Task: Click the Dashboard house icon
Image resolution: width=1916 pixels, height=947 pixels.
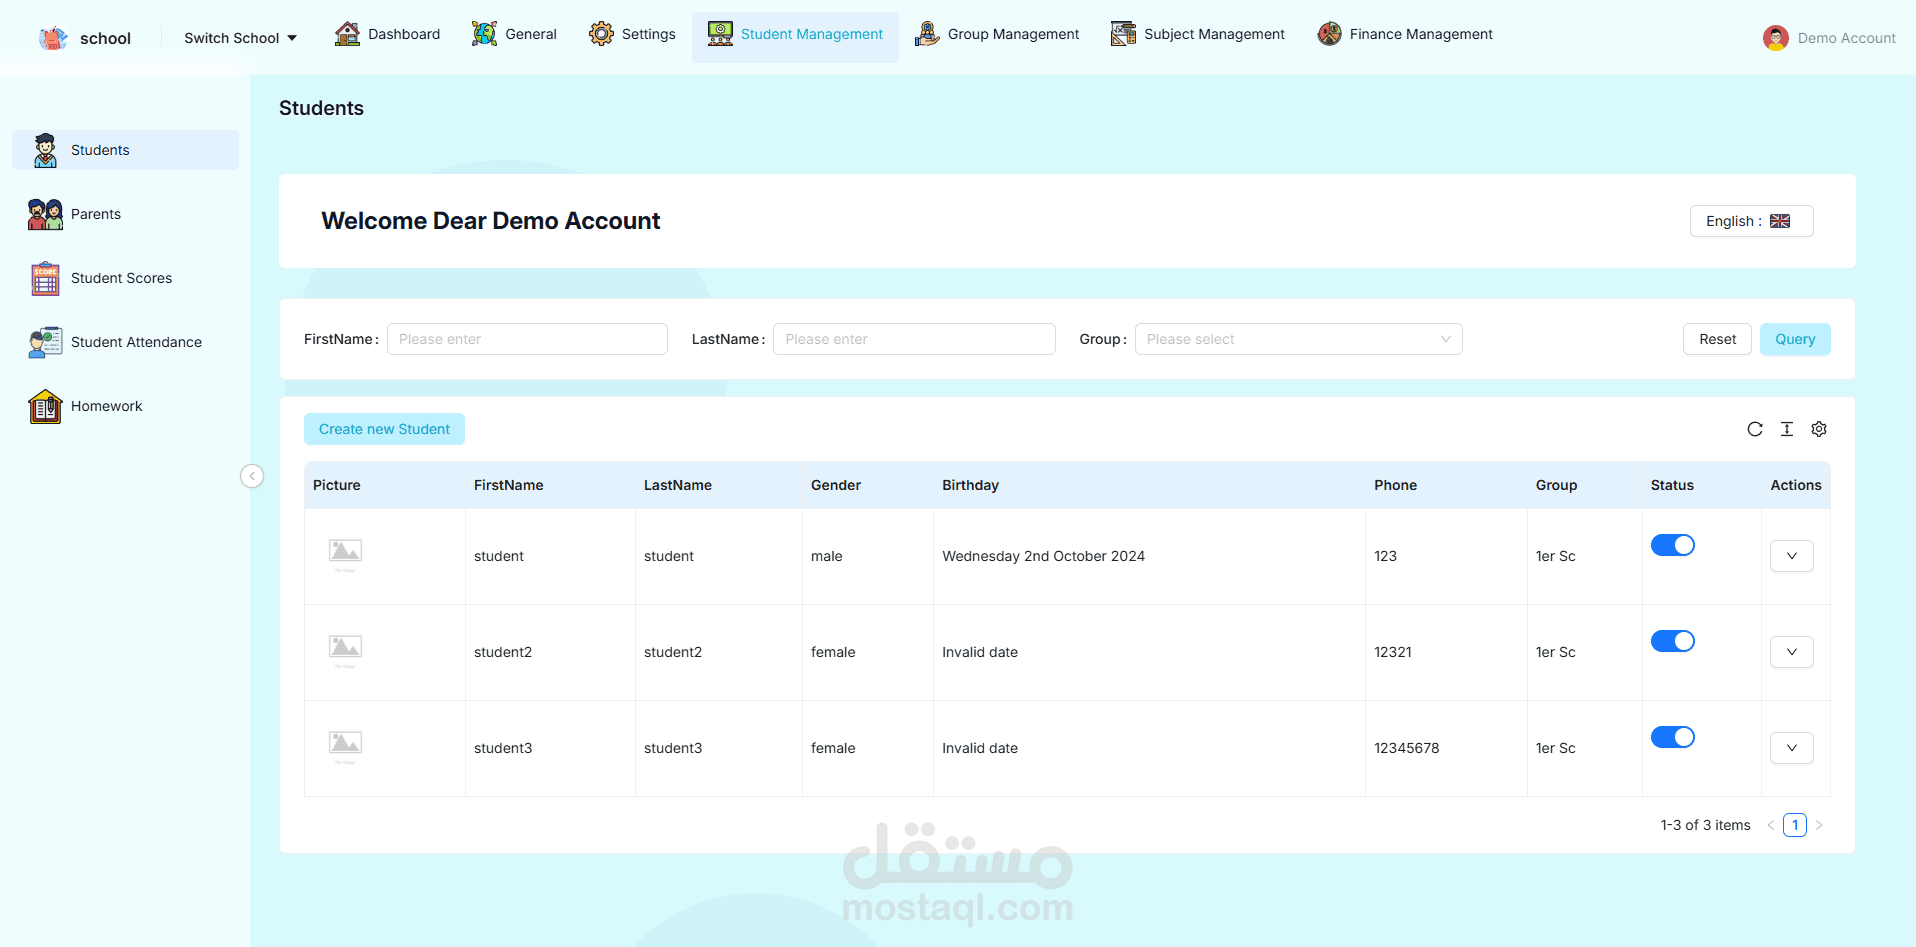Action: [347, 34]
